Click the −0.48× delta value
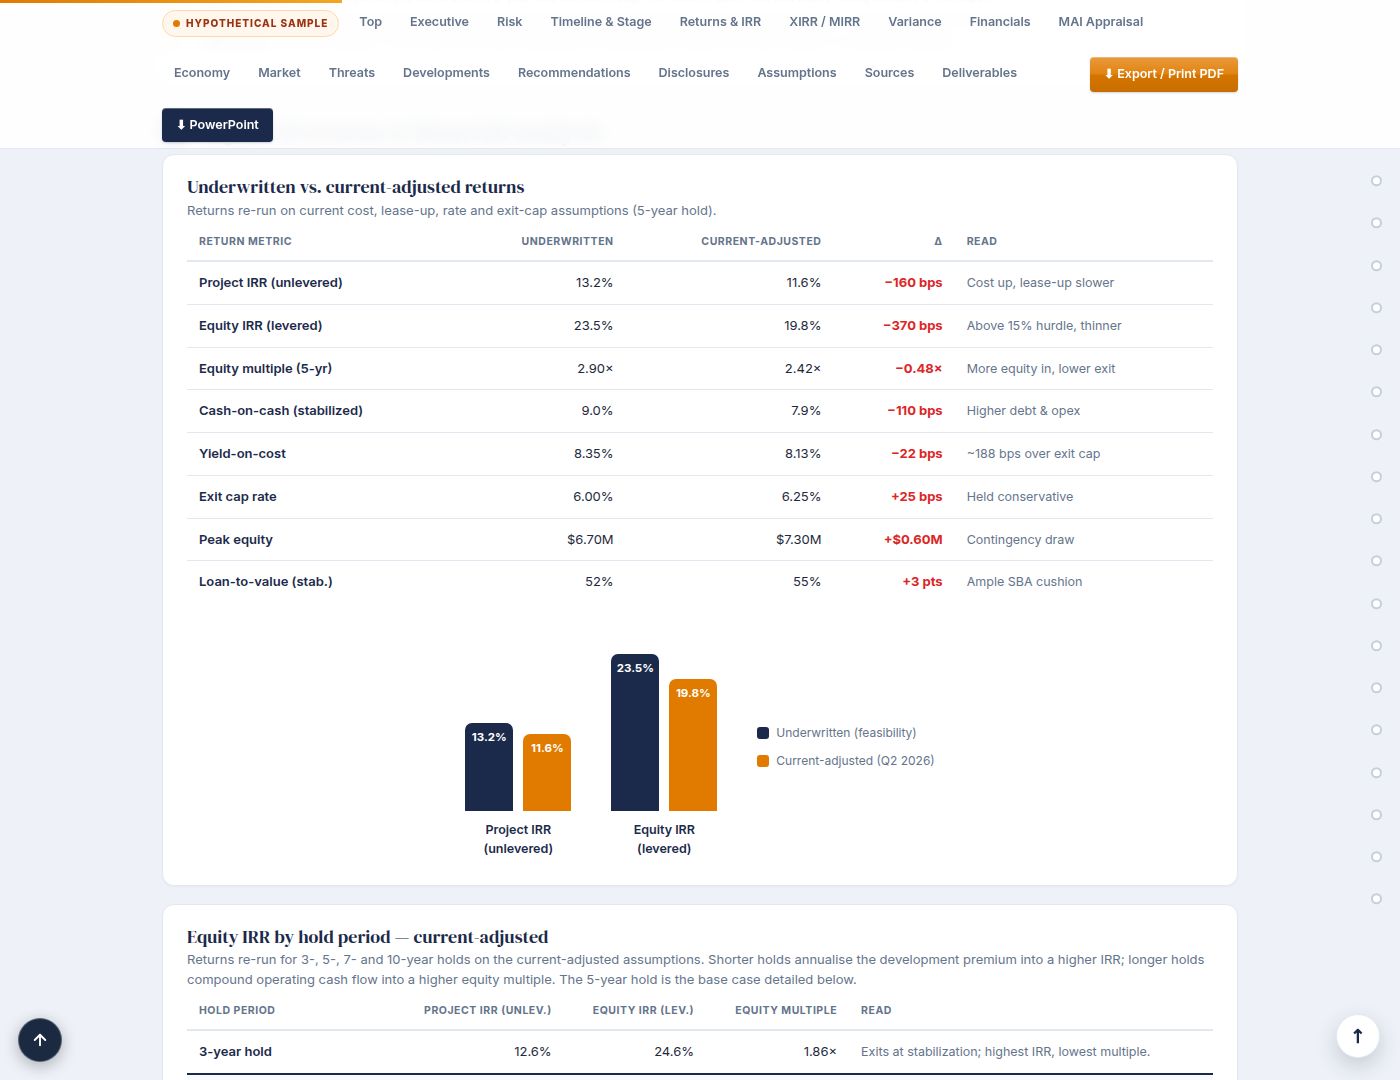The image size is (1400, 1080). 919,369
